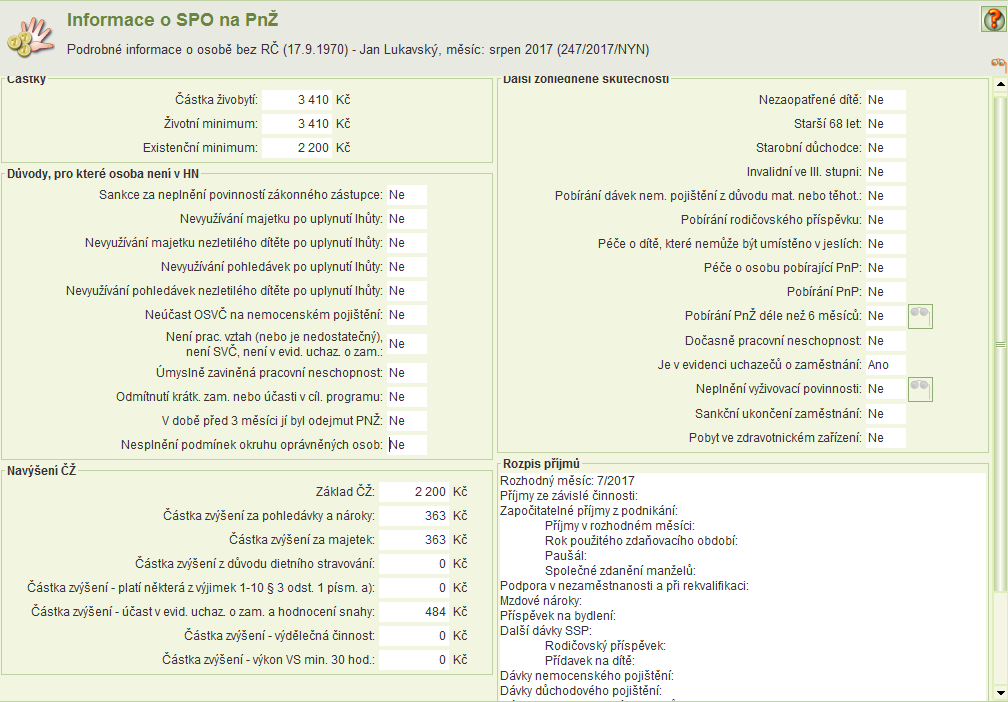The image size is (1008, 702).
Task: Click the Není prac. vztah value field
Action: [x=406, y=344]
